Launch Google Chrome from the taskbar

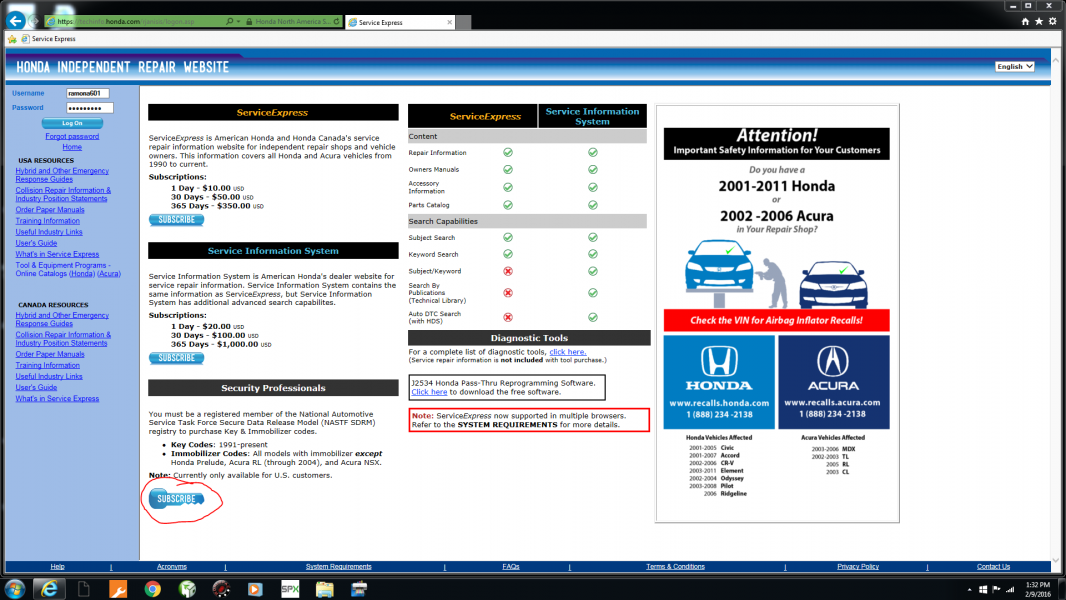click(152, 589)
